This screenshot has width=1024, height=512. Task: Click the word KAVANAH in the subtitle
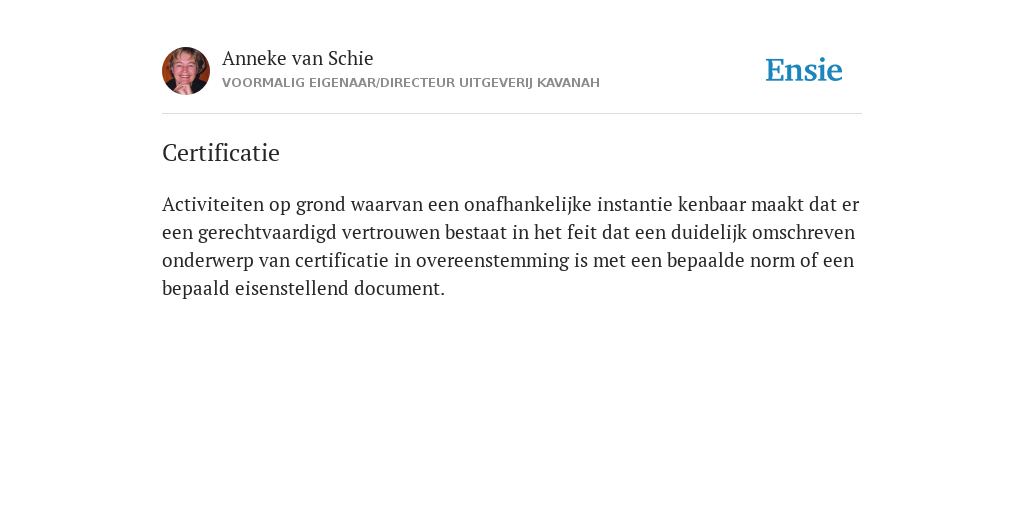coord(568,83)
